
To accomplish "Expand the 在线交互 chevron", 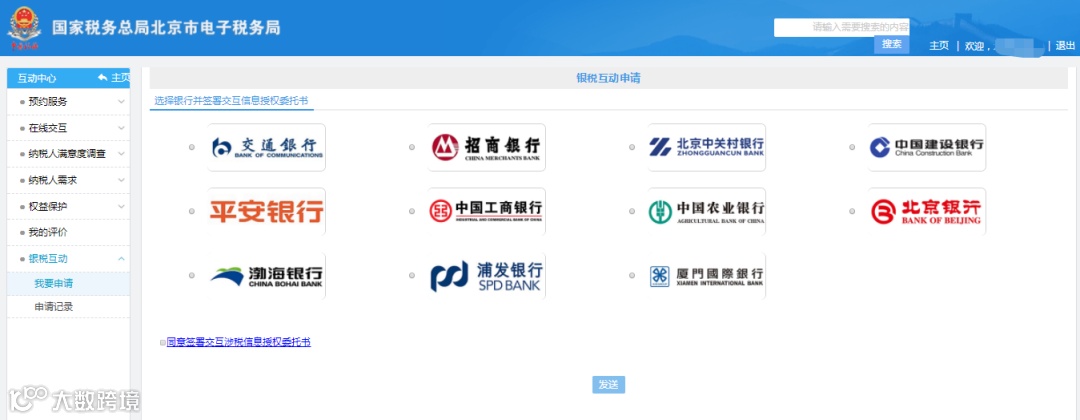I will coord(121,127).
